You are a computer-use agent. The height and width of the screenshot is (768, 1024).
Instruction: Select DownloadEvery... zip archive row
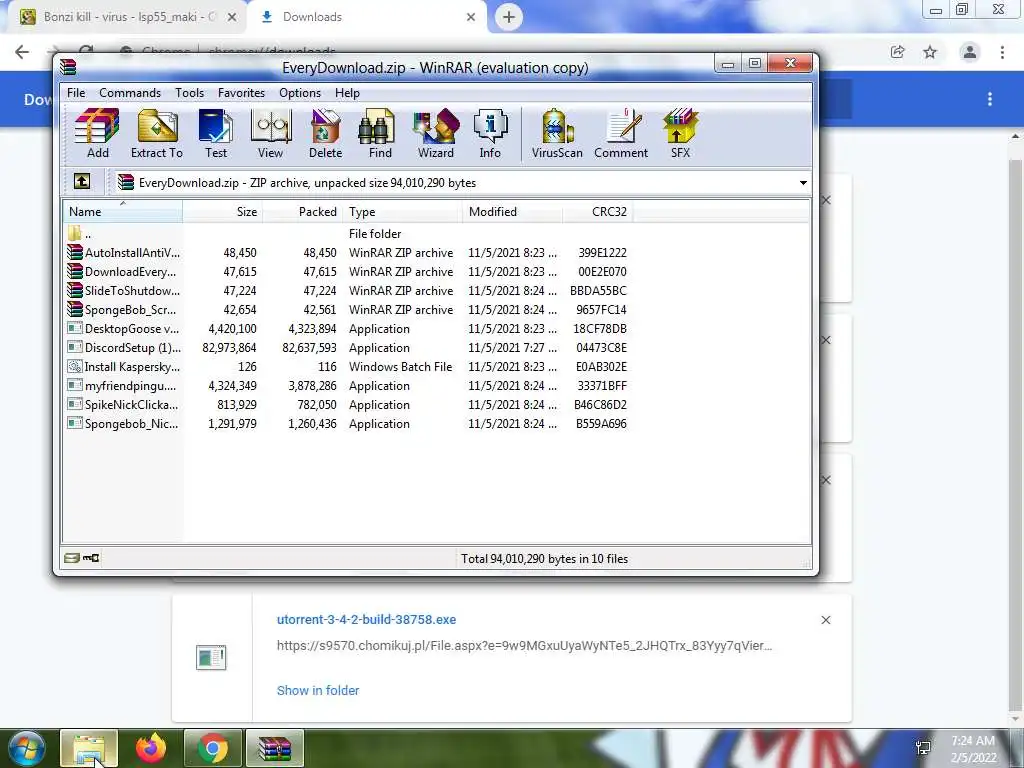tap(349, 272)
